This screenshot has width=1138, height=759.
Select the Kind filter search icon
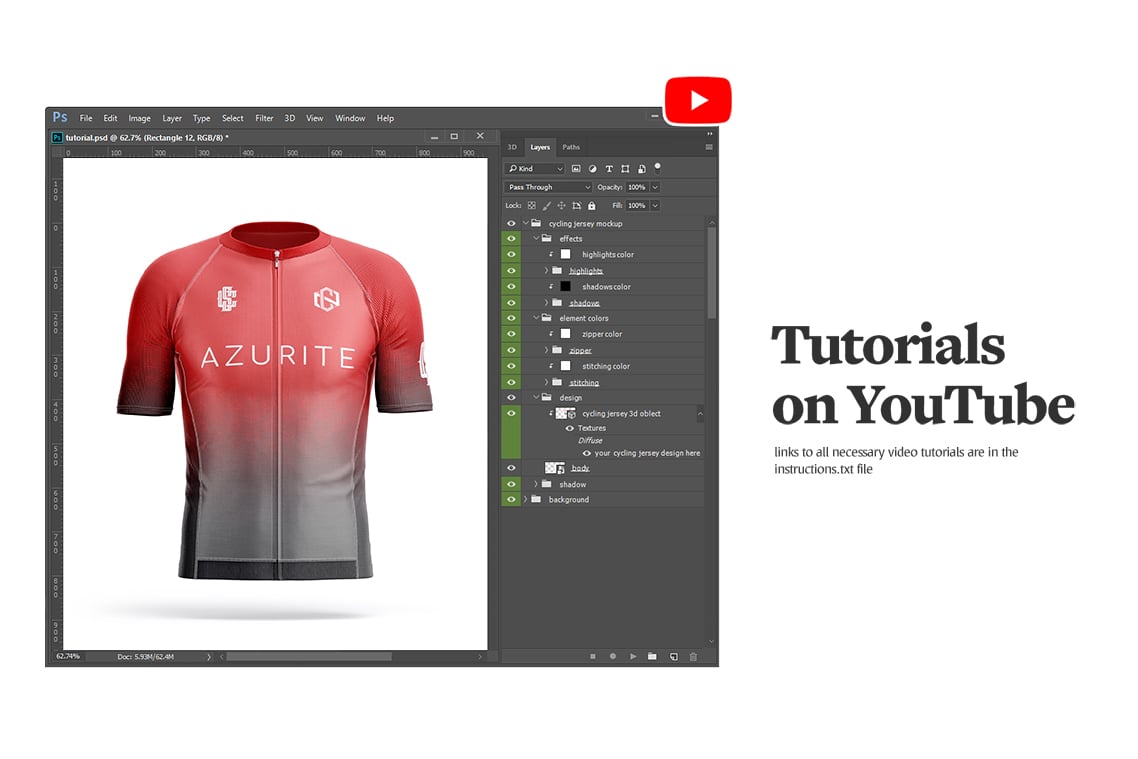[513, 168]
